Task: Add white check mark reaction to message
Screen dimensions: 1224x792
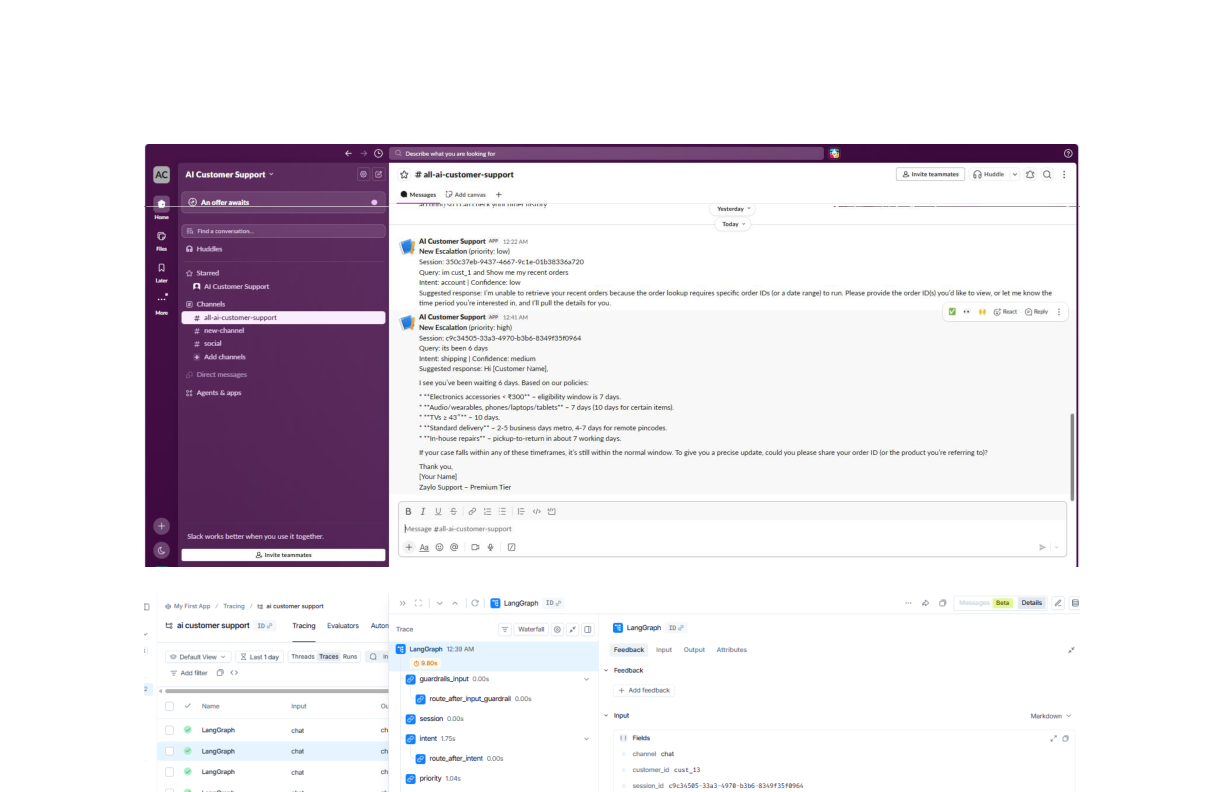Action: 952,312
